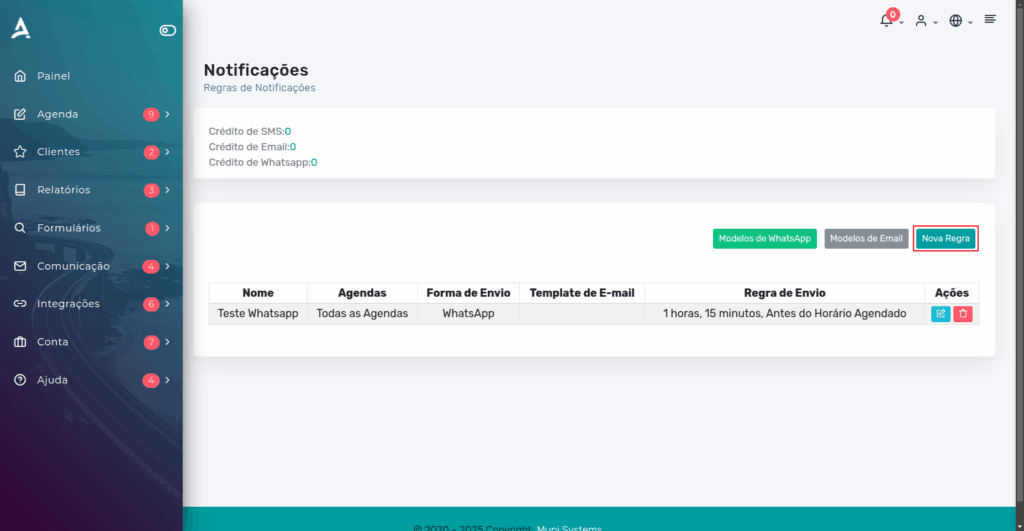The image size is (1024, 531).
Task: Click the notification bell icon
Action: [x=886, y=21]
